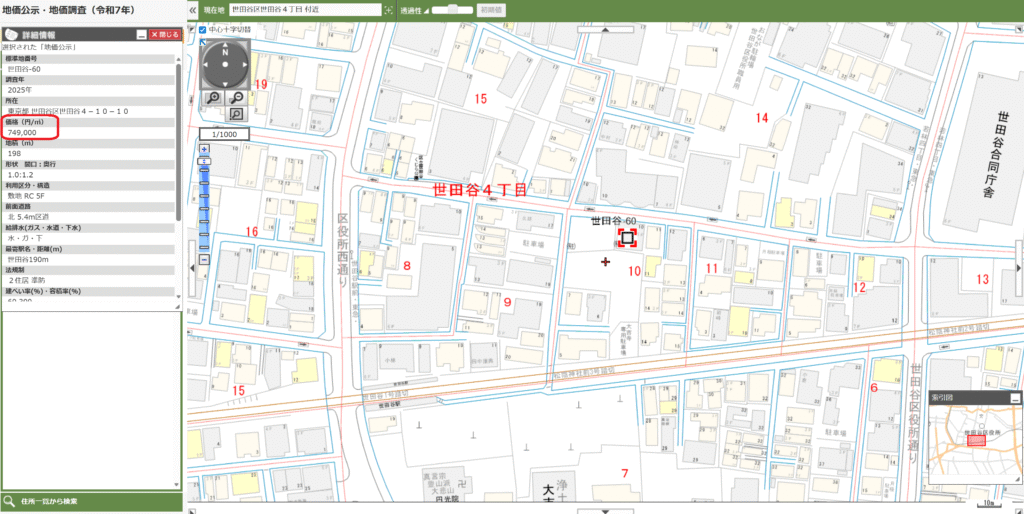The width and height of the screenshot is (1024, 514).
Task: Collapse the side panel with double-chevron
Action: click(x=192, y=9)
